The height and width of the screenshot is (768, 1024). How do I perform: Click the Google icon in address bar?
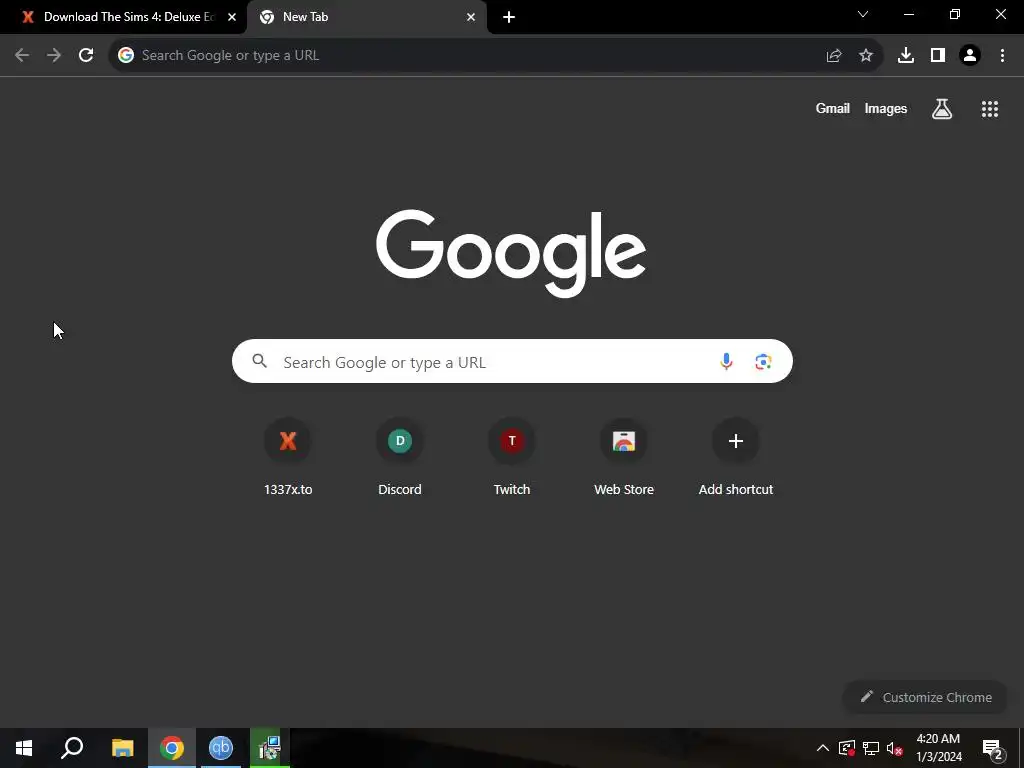126,56
